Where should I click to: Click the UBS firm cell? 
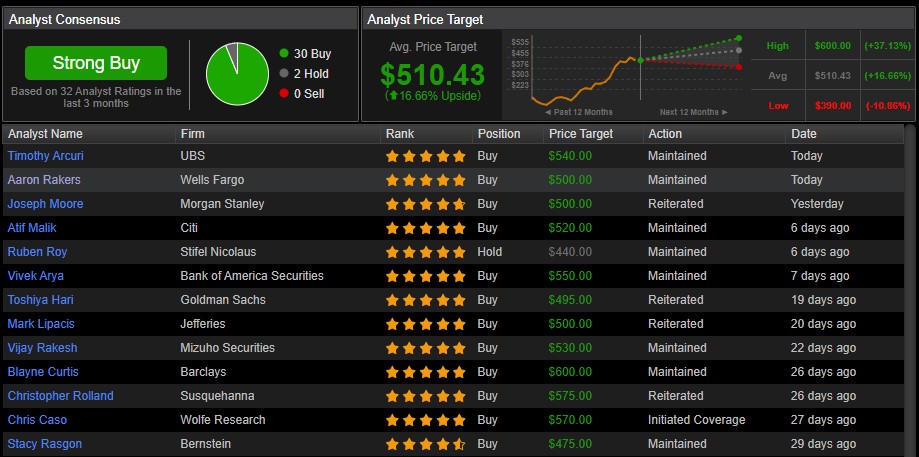[193, 156]
